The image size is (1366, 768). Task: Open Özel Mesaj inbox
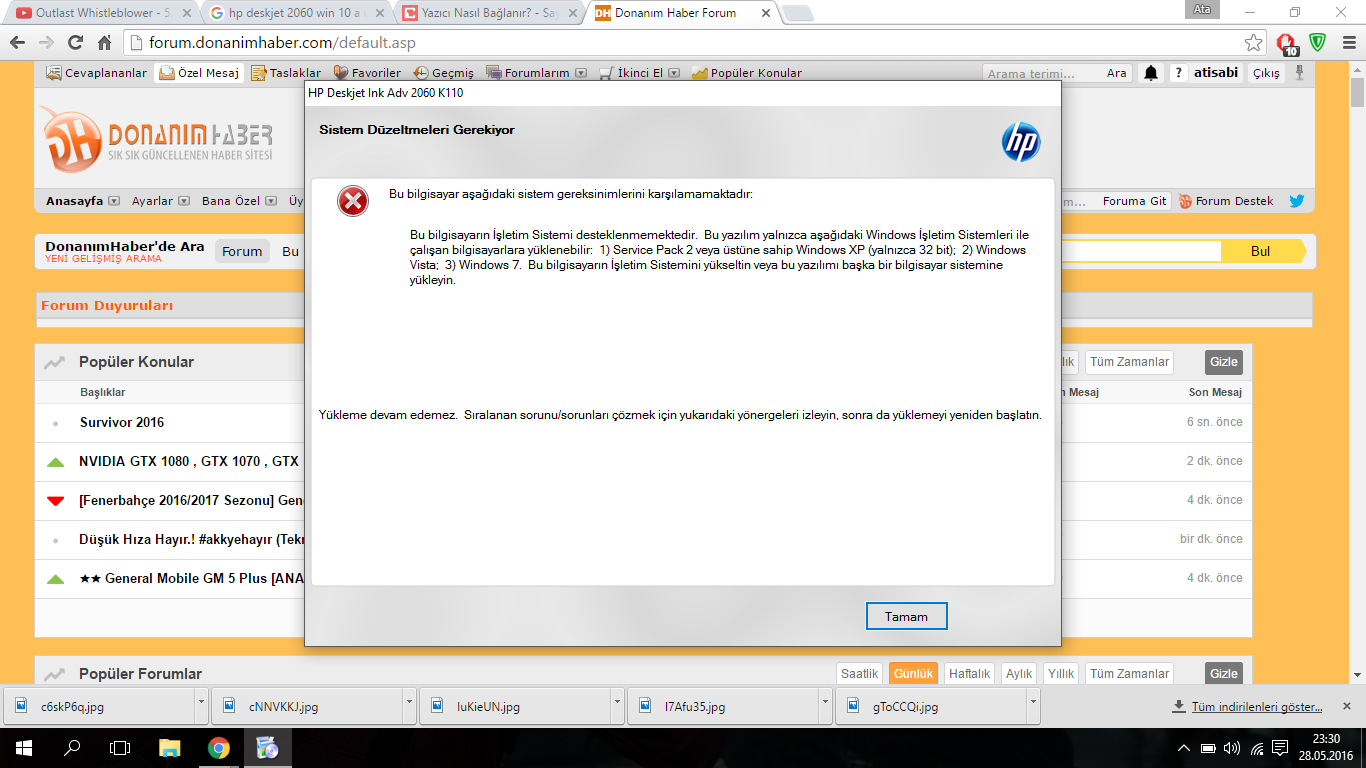199,73
